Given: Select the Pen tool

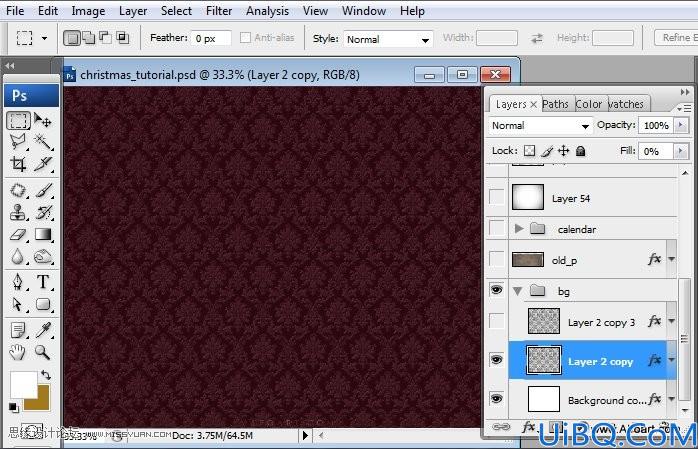Looking at the screenshot, I should 18,282.
